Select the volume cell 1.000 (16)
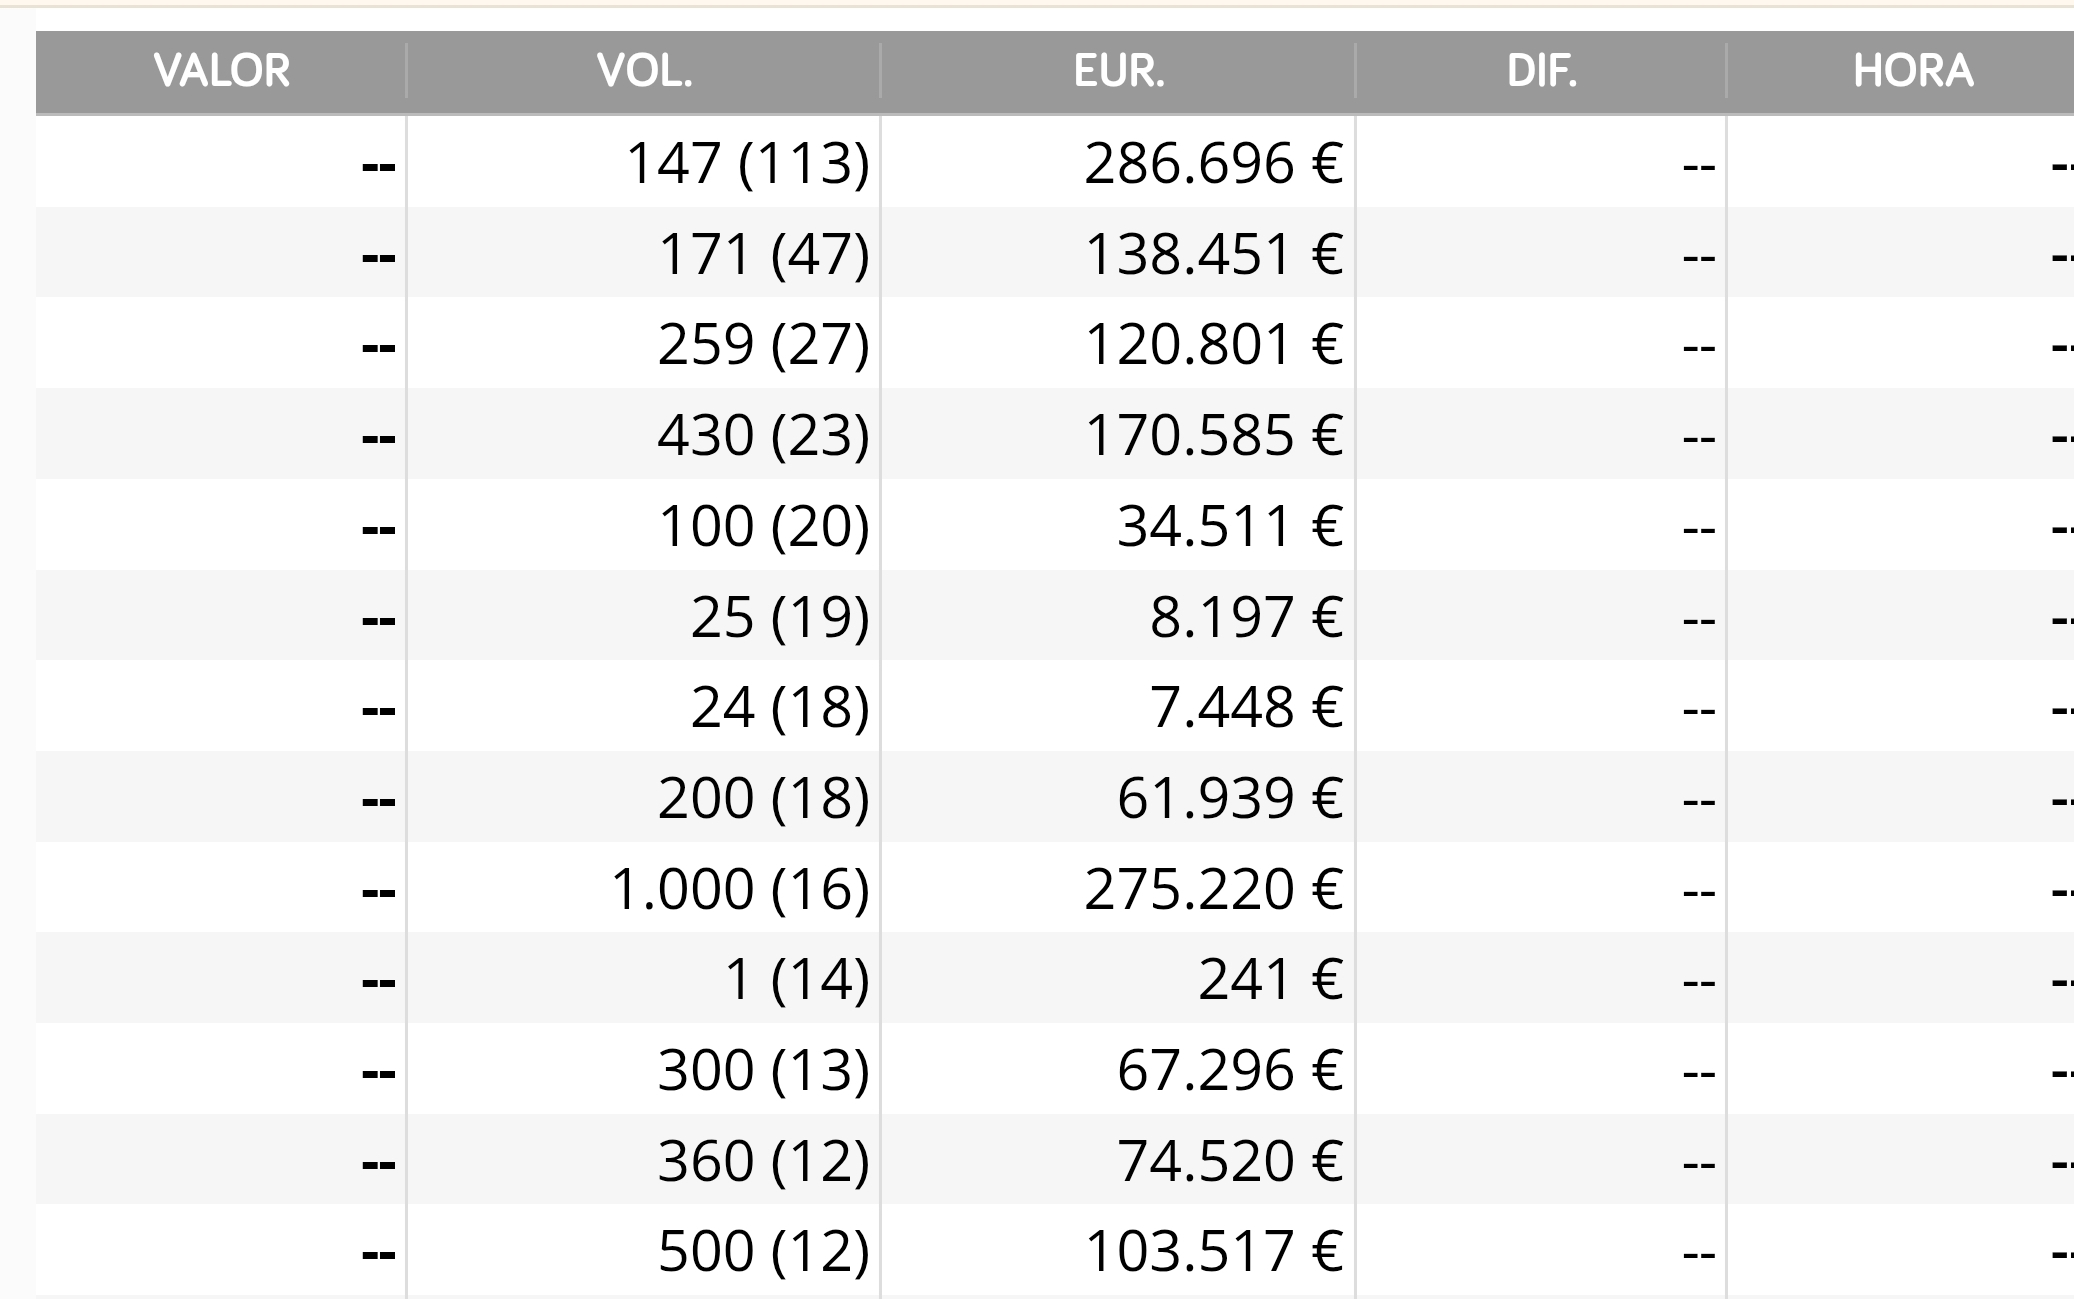2074x1299 pixels. [x=739, y=889]
